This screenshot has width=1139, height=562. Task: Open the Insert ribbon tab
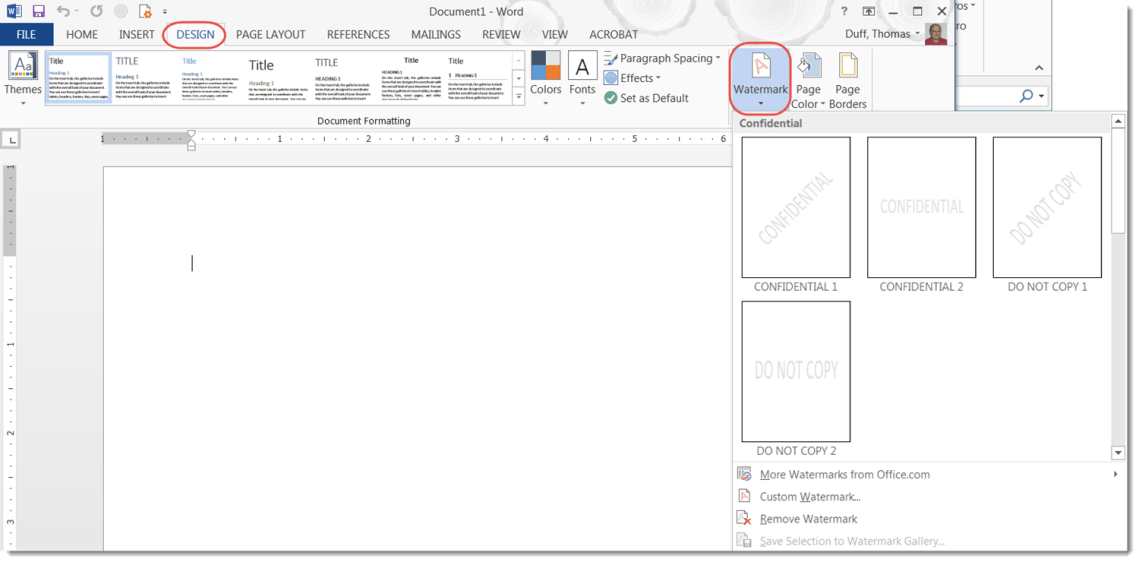[137, 34]
